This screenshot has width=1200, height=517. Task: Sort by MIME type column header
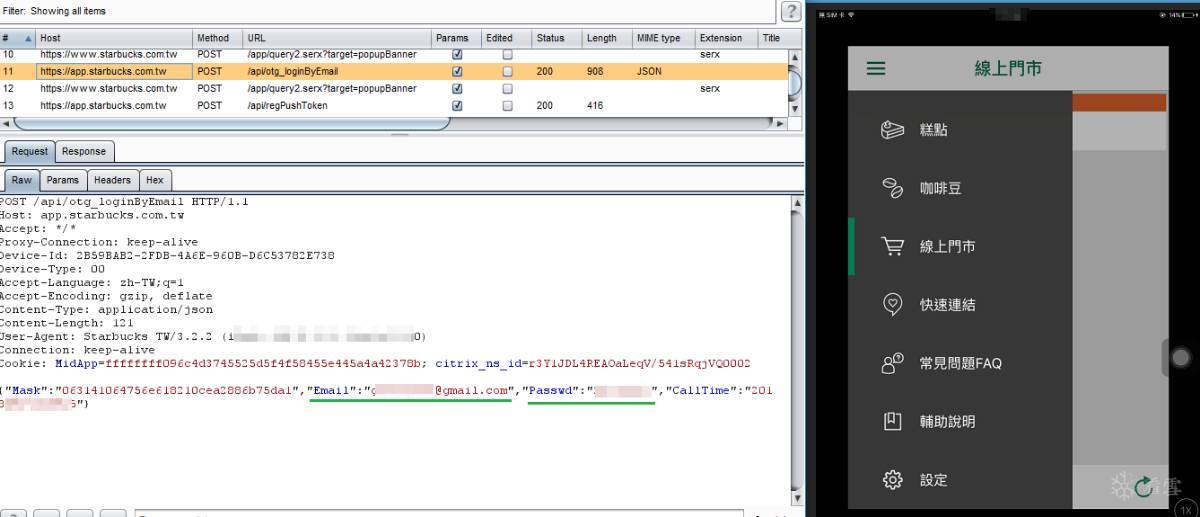pos(664,38)
